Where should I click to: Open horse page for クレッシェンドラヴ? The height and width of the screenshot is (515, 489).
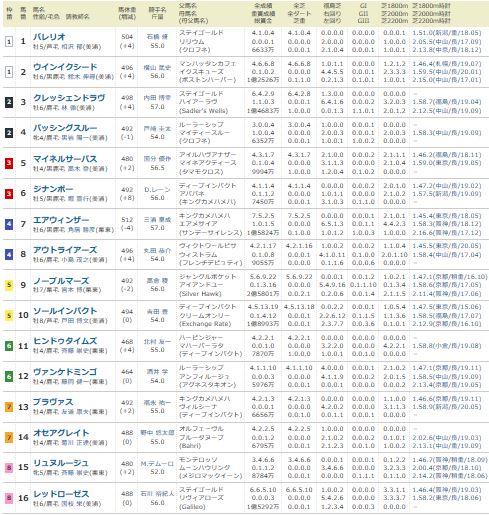(69, 98)
